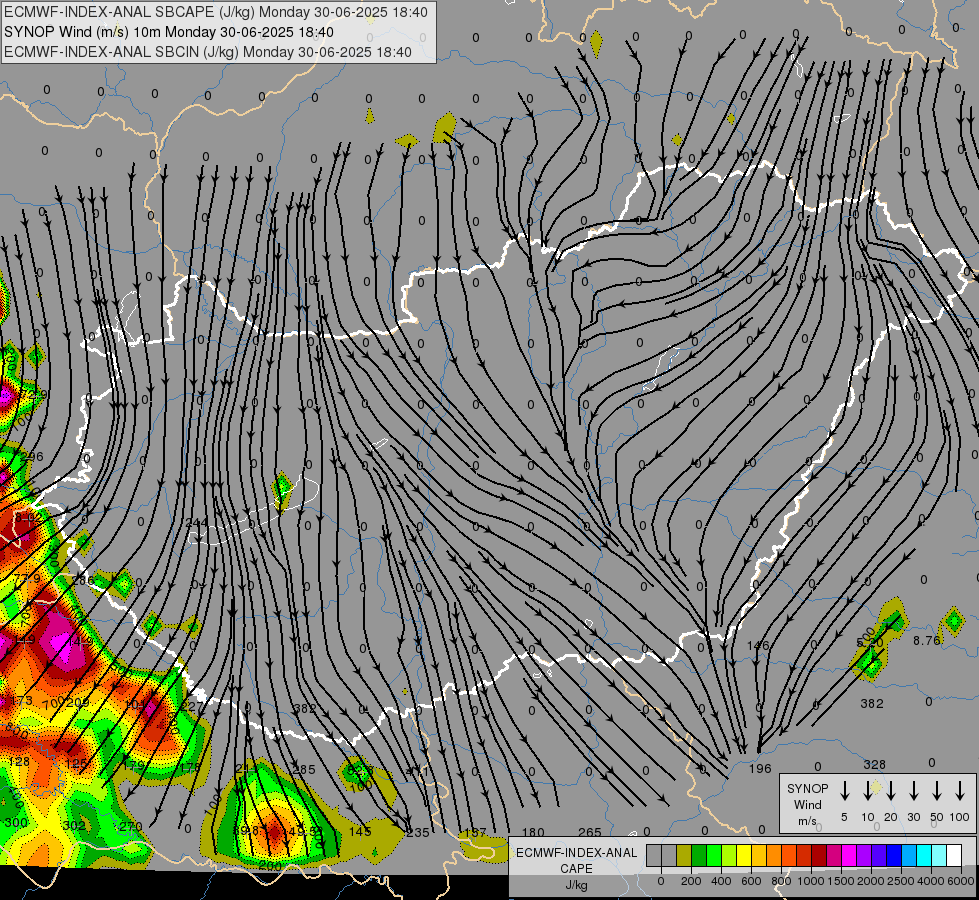979x900 pixels.
Task: Click the 5 m/s wind arrow in the legend
Action: pos(844,791)
